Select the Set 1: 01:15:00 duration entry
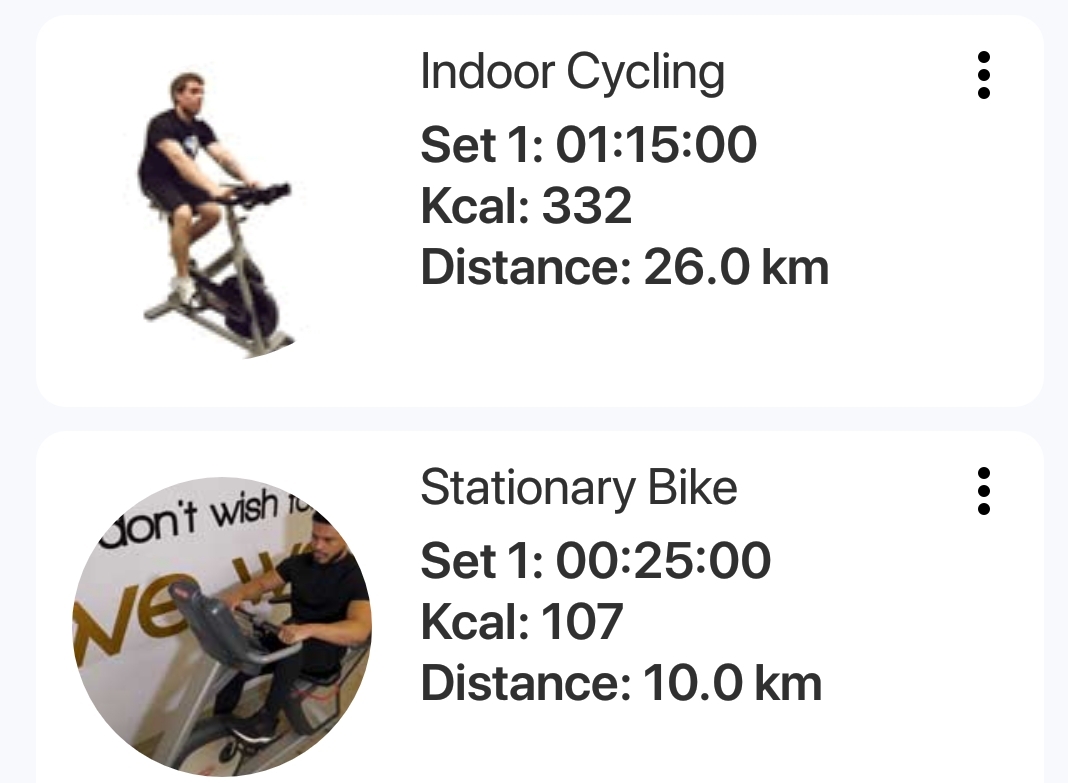Viewport: 1068px width, 783px height. (589, 145)
